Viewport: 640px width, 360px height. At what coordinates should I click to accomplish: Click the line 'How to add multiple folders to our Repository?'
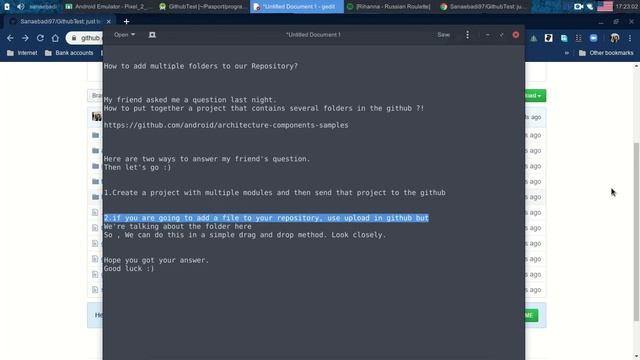pos(200,66)
